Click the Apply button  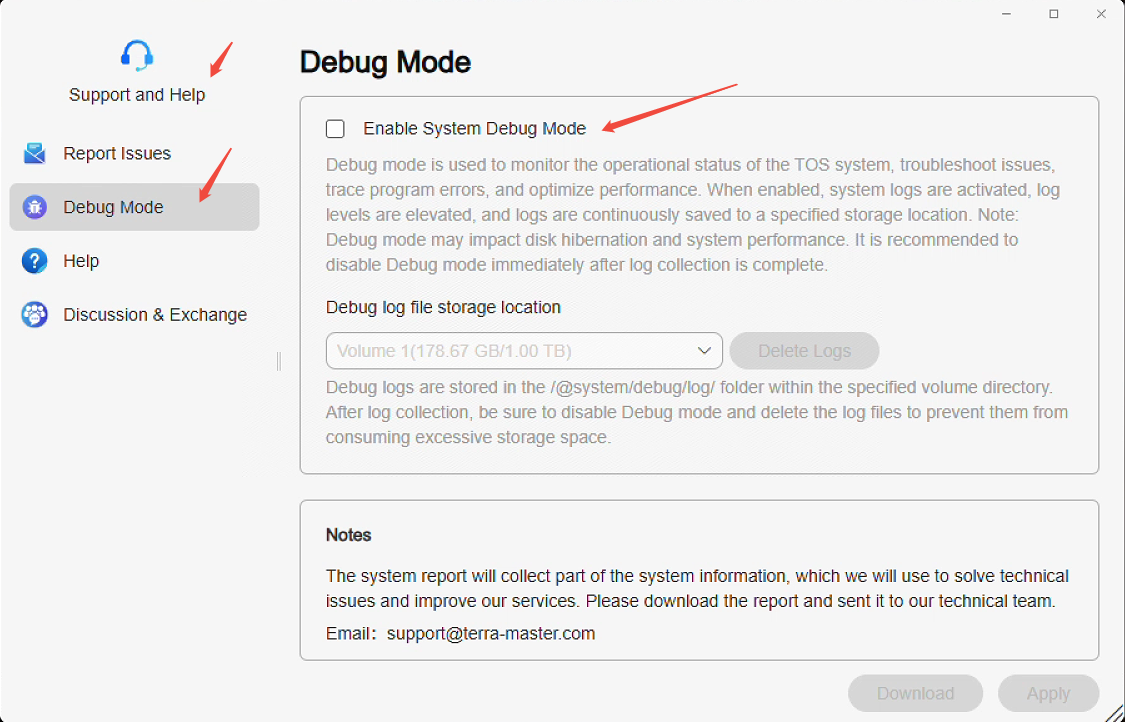tap(1048, 693)
